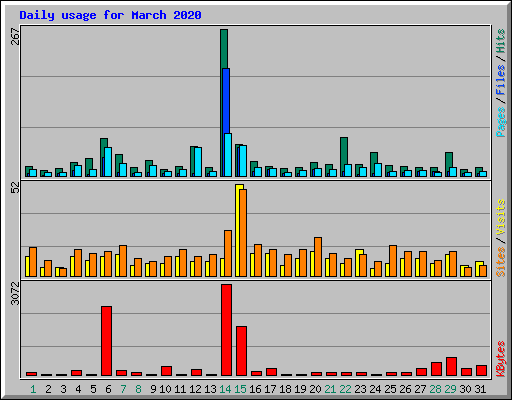
Task: Click the "Files" legend label
Action: (x=500, y=79)
